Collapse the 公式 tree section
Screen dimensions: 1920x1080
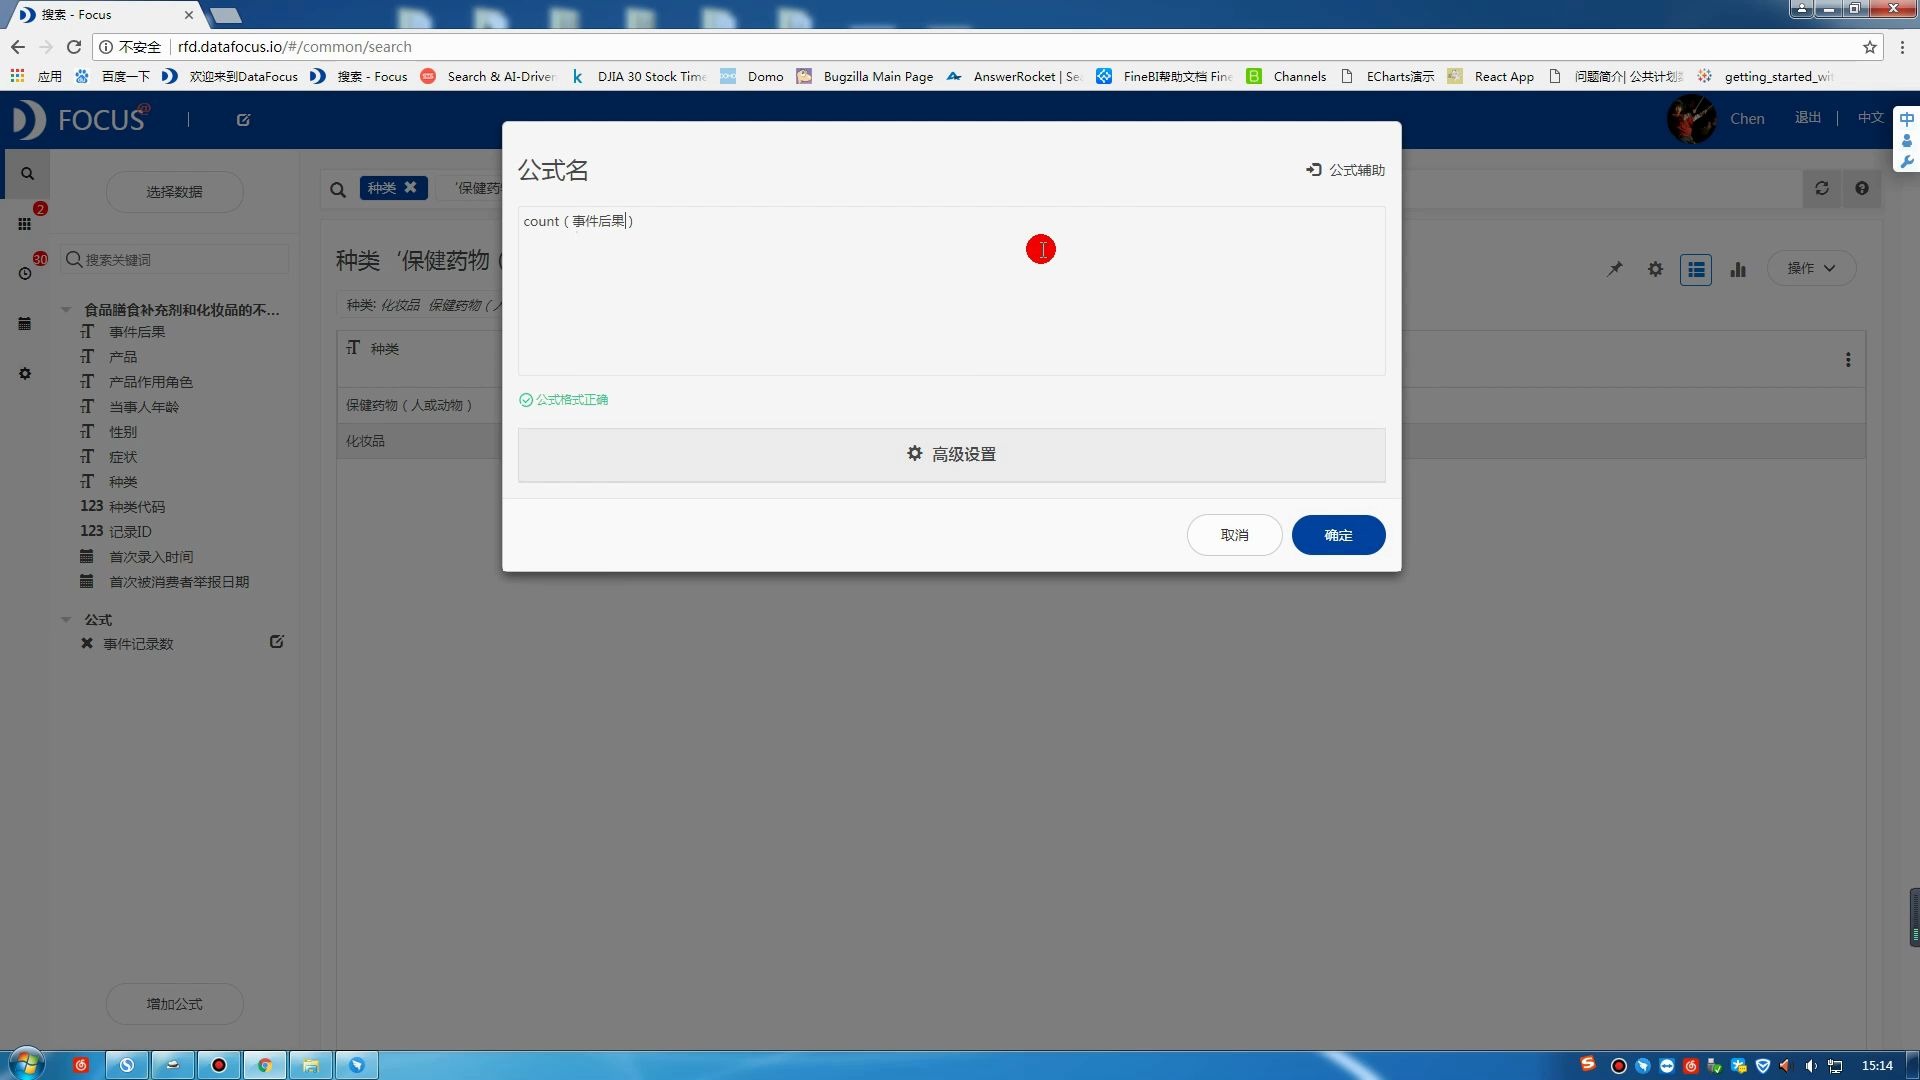(66, 620)
